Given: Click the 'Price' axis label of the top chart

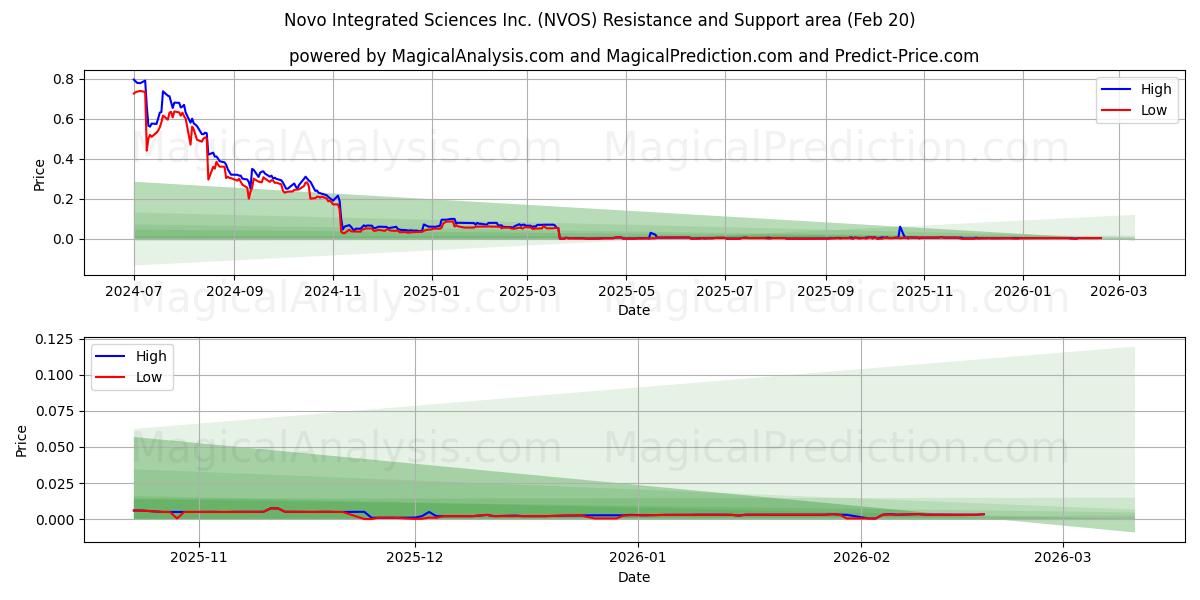Looking at the screenshot, I should (x=40, y=174).
